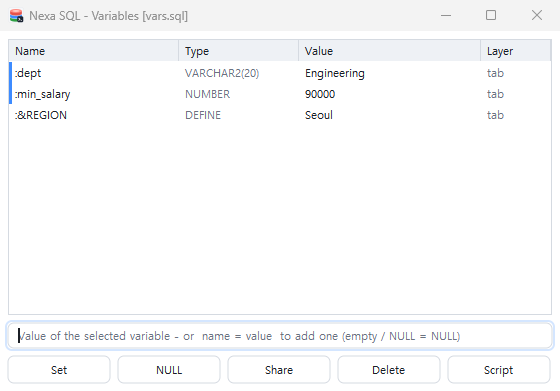Image resolution: width=560 pixels, height=391 pixels.
Task: Select the :dept variable name
Action: (28, 73)
